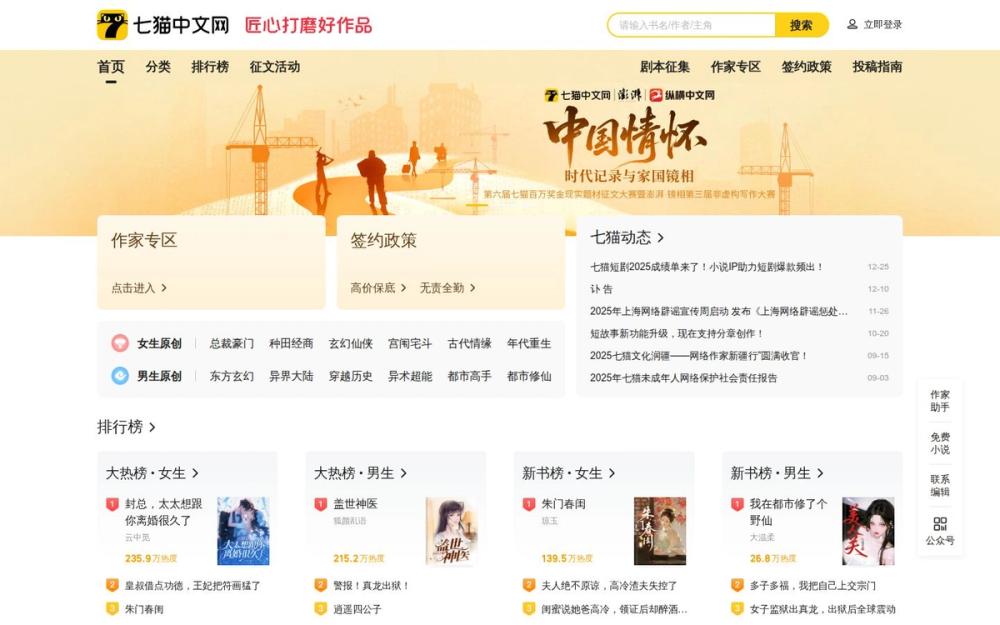Focus the book search input field
This screenshot has width=1000, height=625.
click(x=692, y=25)
